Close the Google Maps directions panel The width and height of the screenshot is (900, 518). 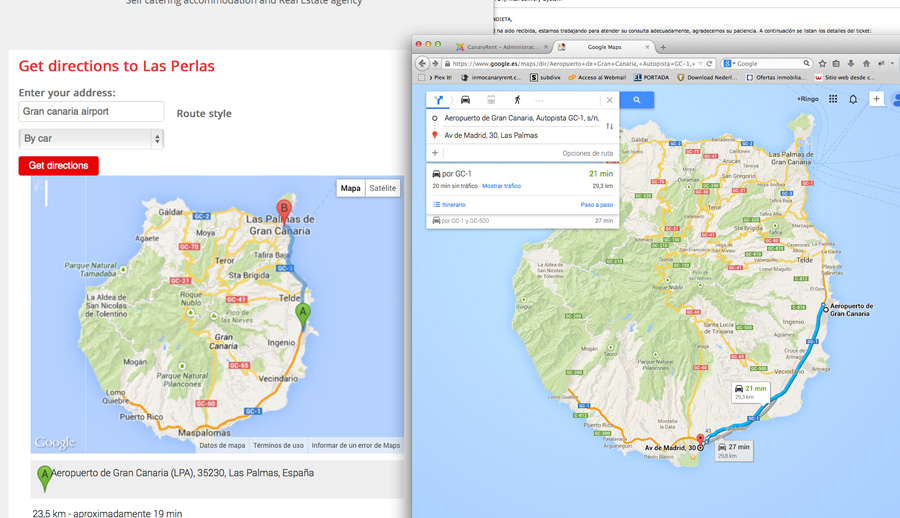click(x=610, y=100)
